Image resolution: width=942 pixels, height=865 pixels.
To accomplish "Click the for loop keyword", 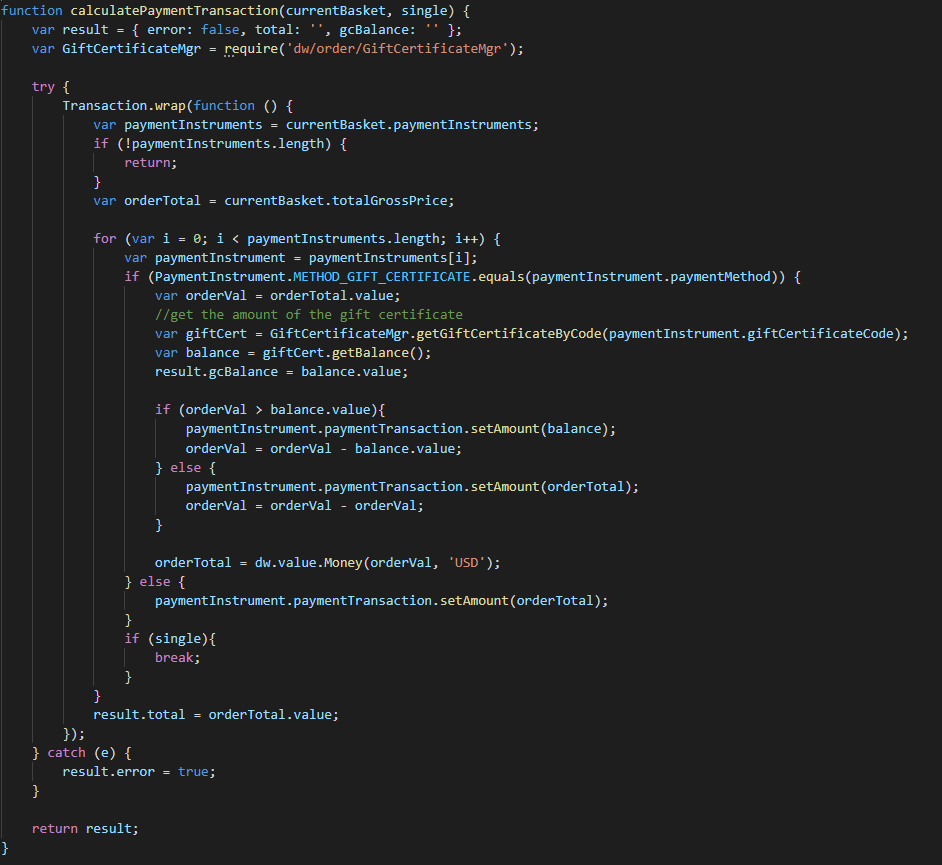I will [105, 239].
